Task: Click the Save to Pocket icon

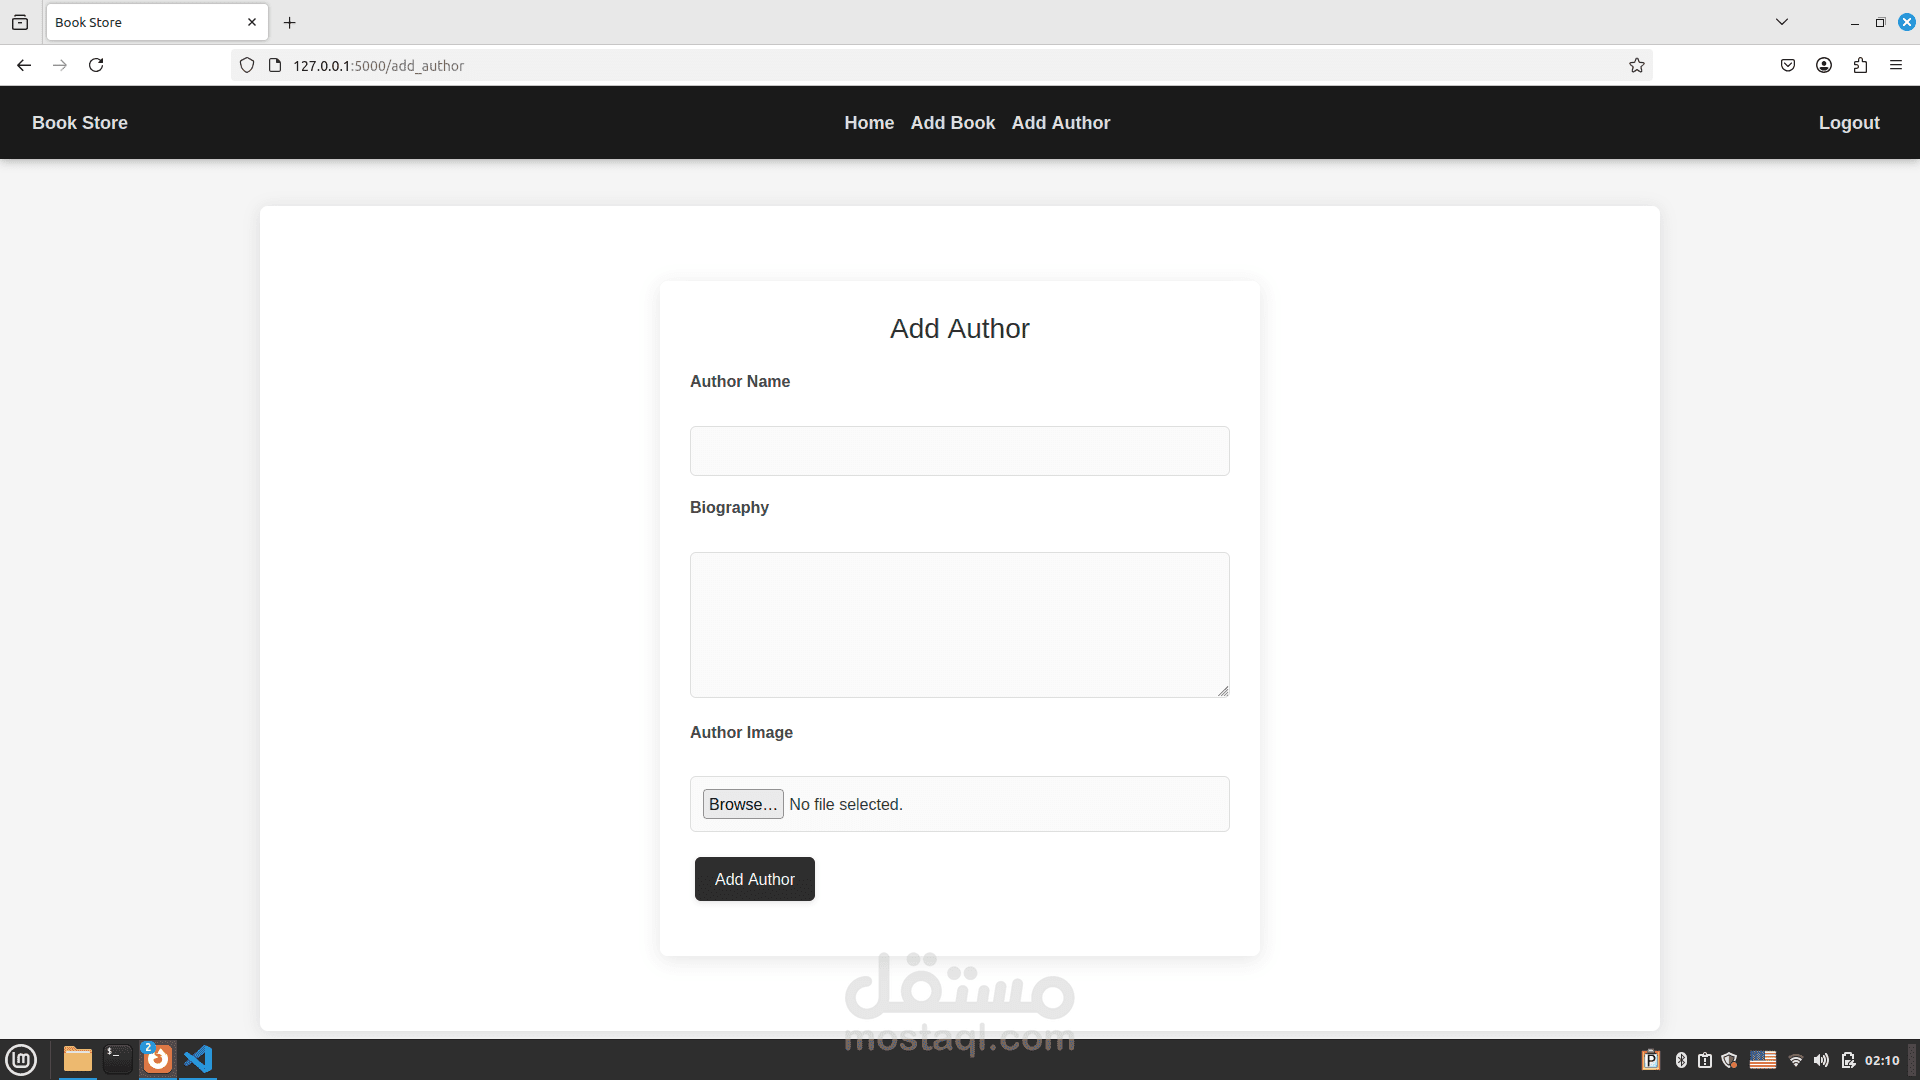Action: click(x=1788, y=65)
